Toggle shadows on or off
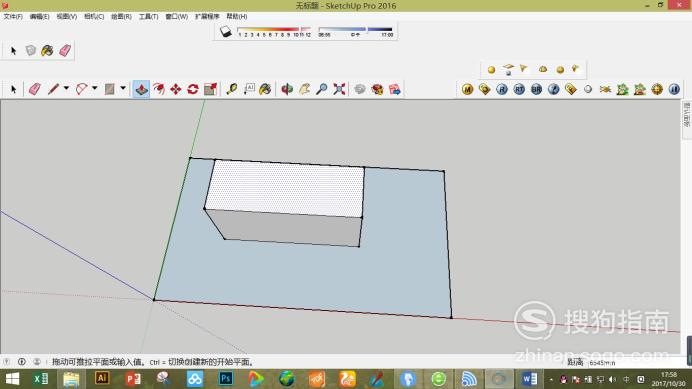 coord(226,32)
